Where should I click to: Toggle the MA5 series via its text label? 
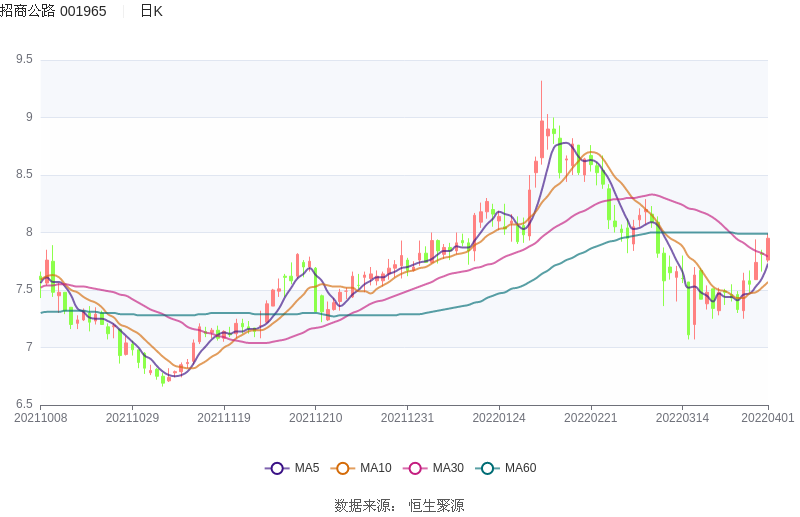307,468
